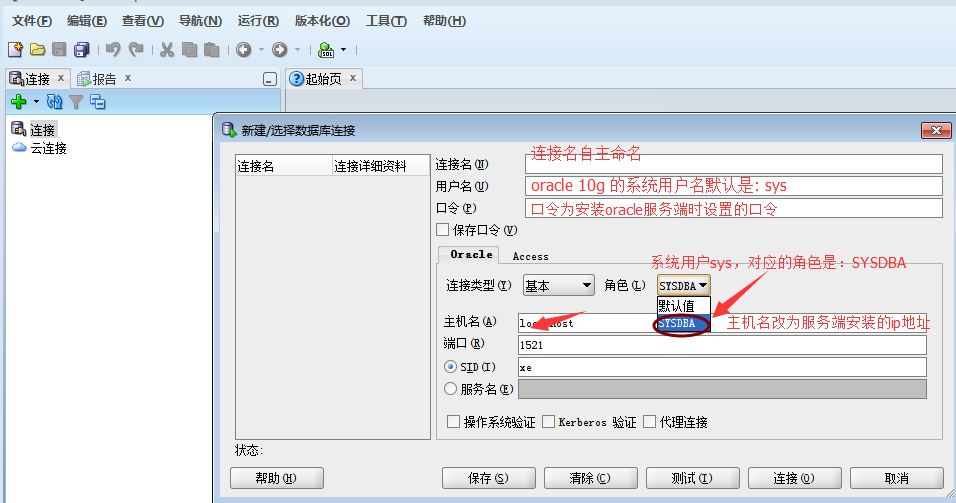Enable 操作系统验证 checkbox
Screen dimensions: 956x503
[x=453, y=422]
